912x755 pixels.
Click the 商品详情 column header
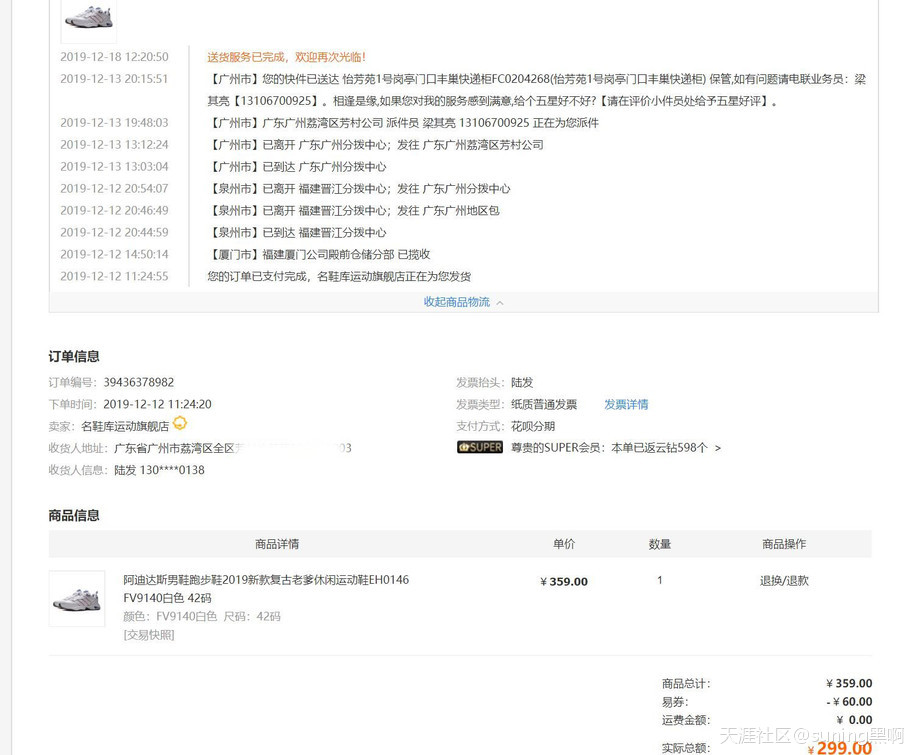277,544
